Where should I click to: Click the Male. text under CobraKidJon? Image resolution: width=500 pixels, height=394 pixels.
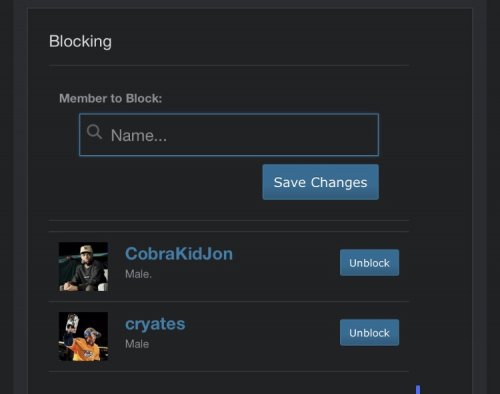coord(138,274)
